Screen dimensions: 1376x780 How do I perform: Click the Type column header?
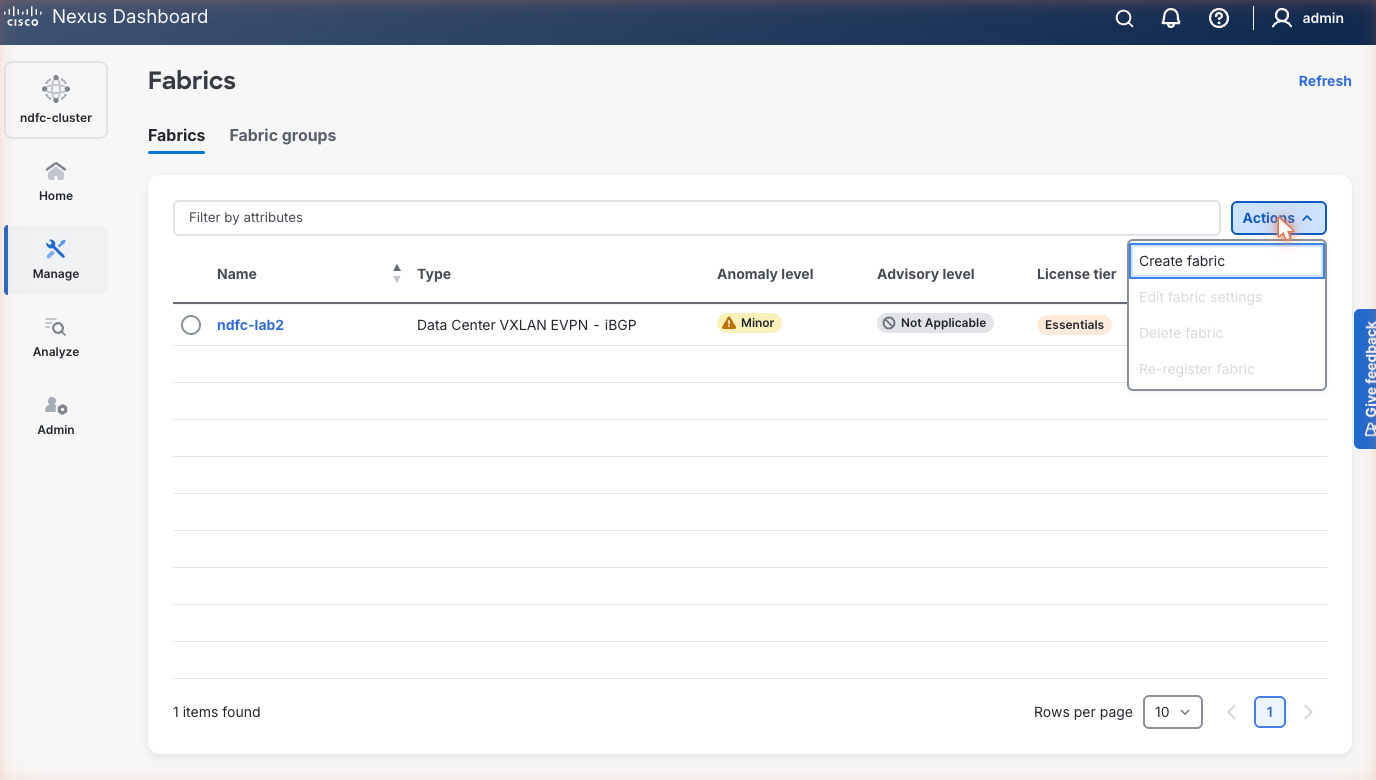point(434,274)
